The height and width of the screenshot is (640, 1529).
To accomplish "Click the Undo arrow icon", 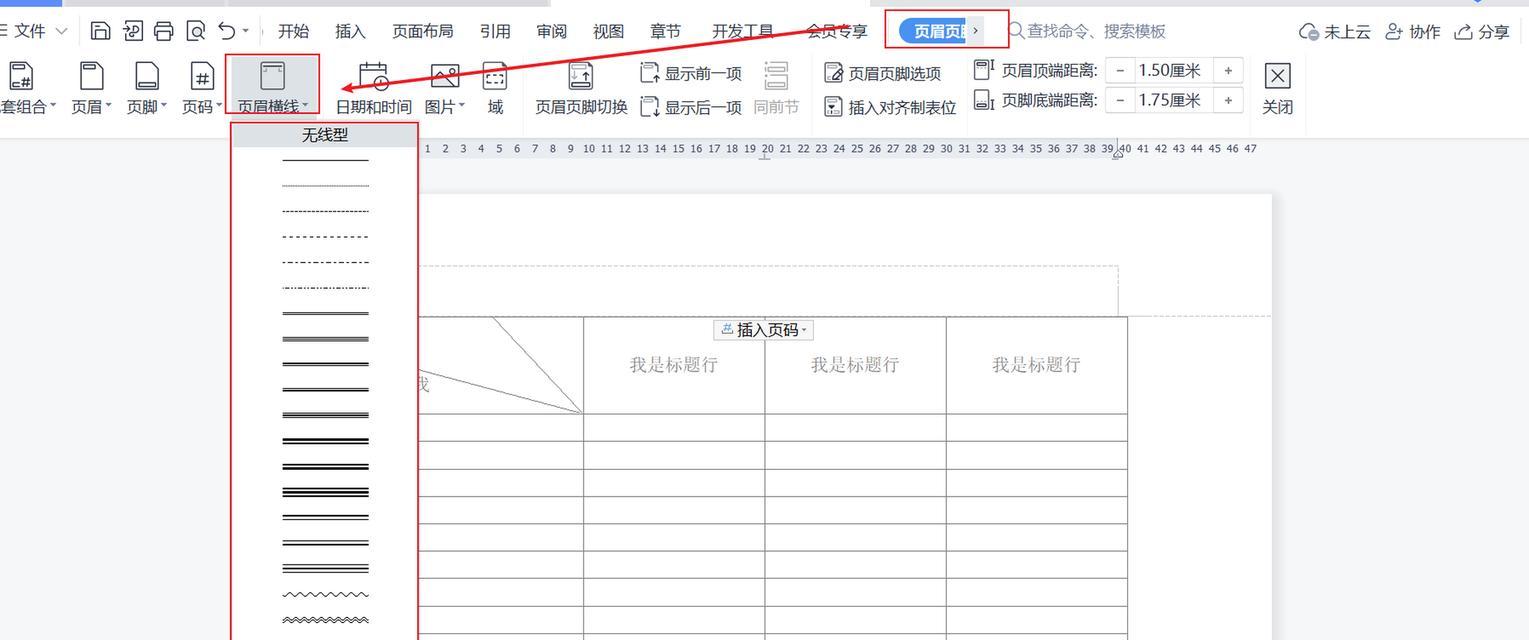I will (x=227, y=31).
